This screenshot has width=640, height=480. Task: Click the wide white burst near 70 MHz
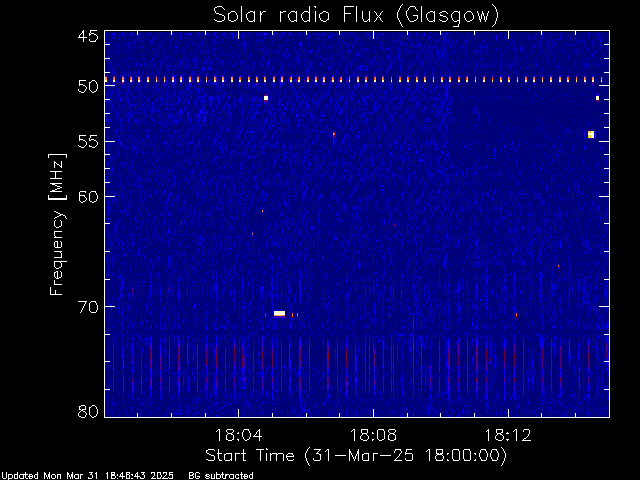279,313
